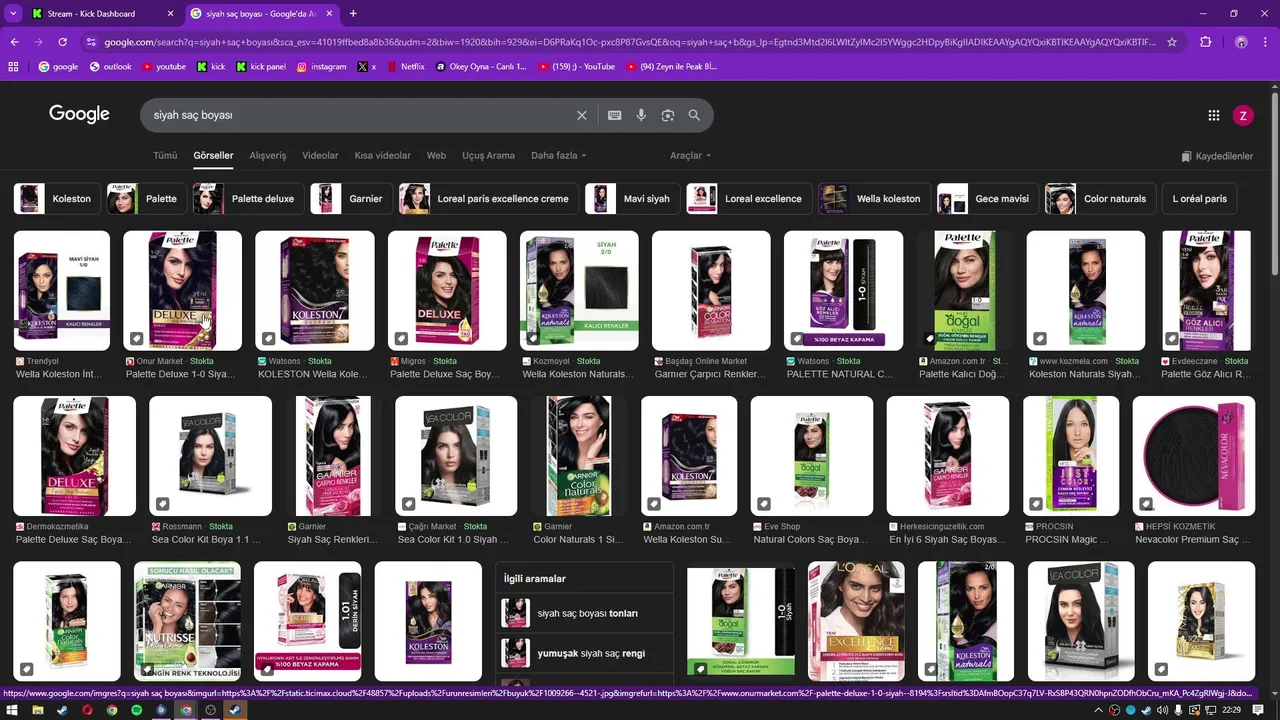
Task: Close the Stream - Kick Dashboard tab
Action: click(170, 14)
